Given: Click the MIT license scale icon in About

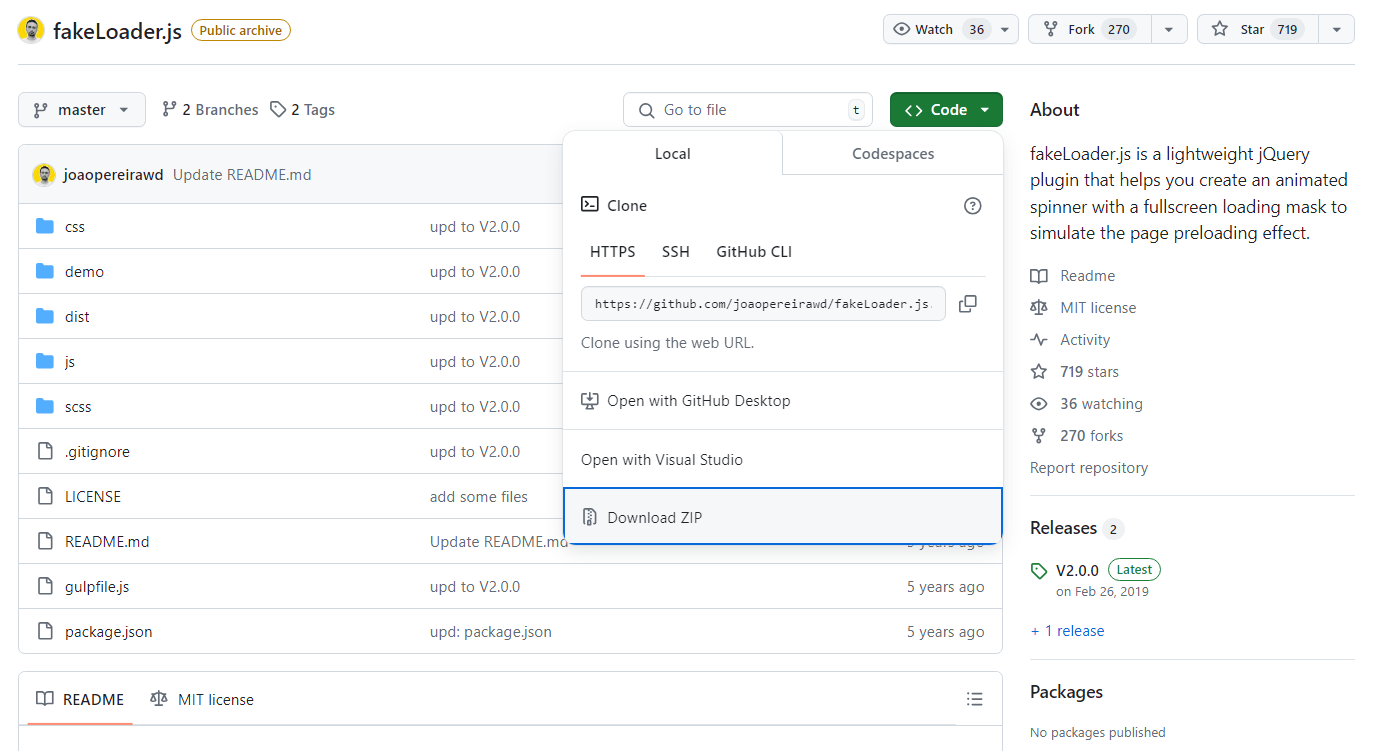Looking at the screenshot, I should [x=1039, y=308].
